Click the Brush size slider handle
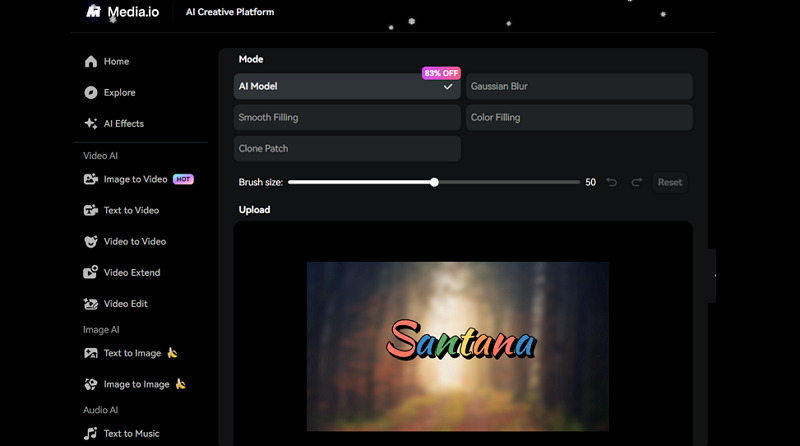Image resolution: width=800 pixels, height=446 pixels. (434, 182)
